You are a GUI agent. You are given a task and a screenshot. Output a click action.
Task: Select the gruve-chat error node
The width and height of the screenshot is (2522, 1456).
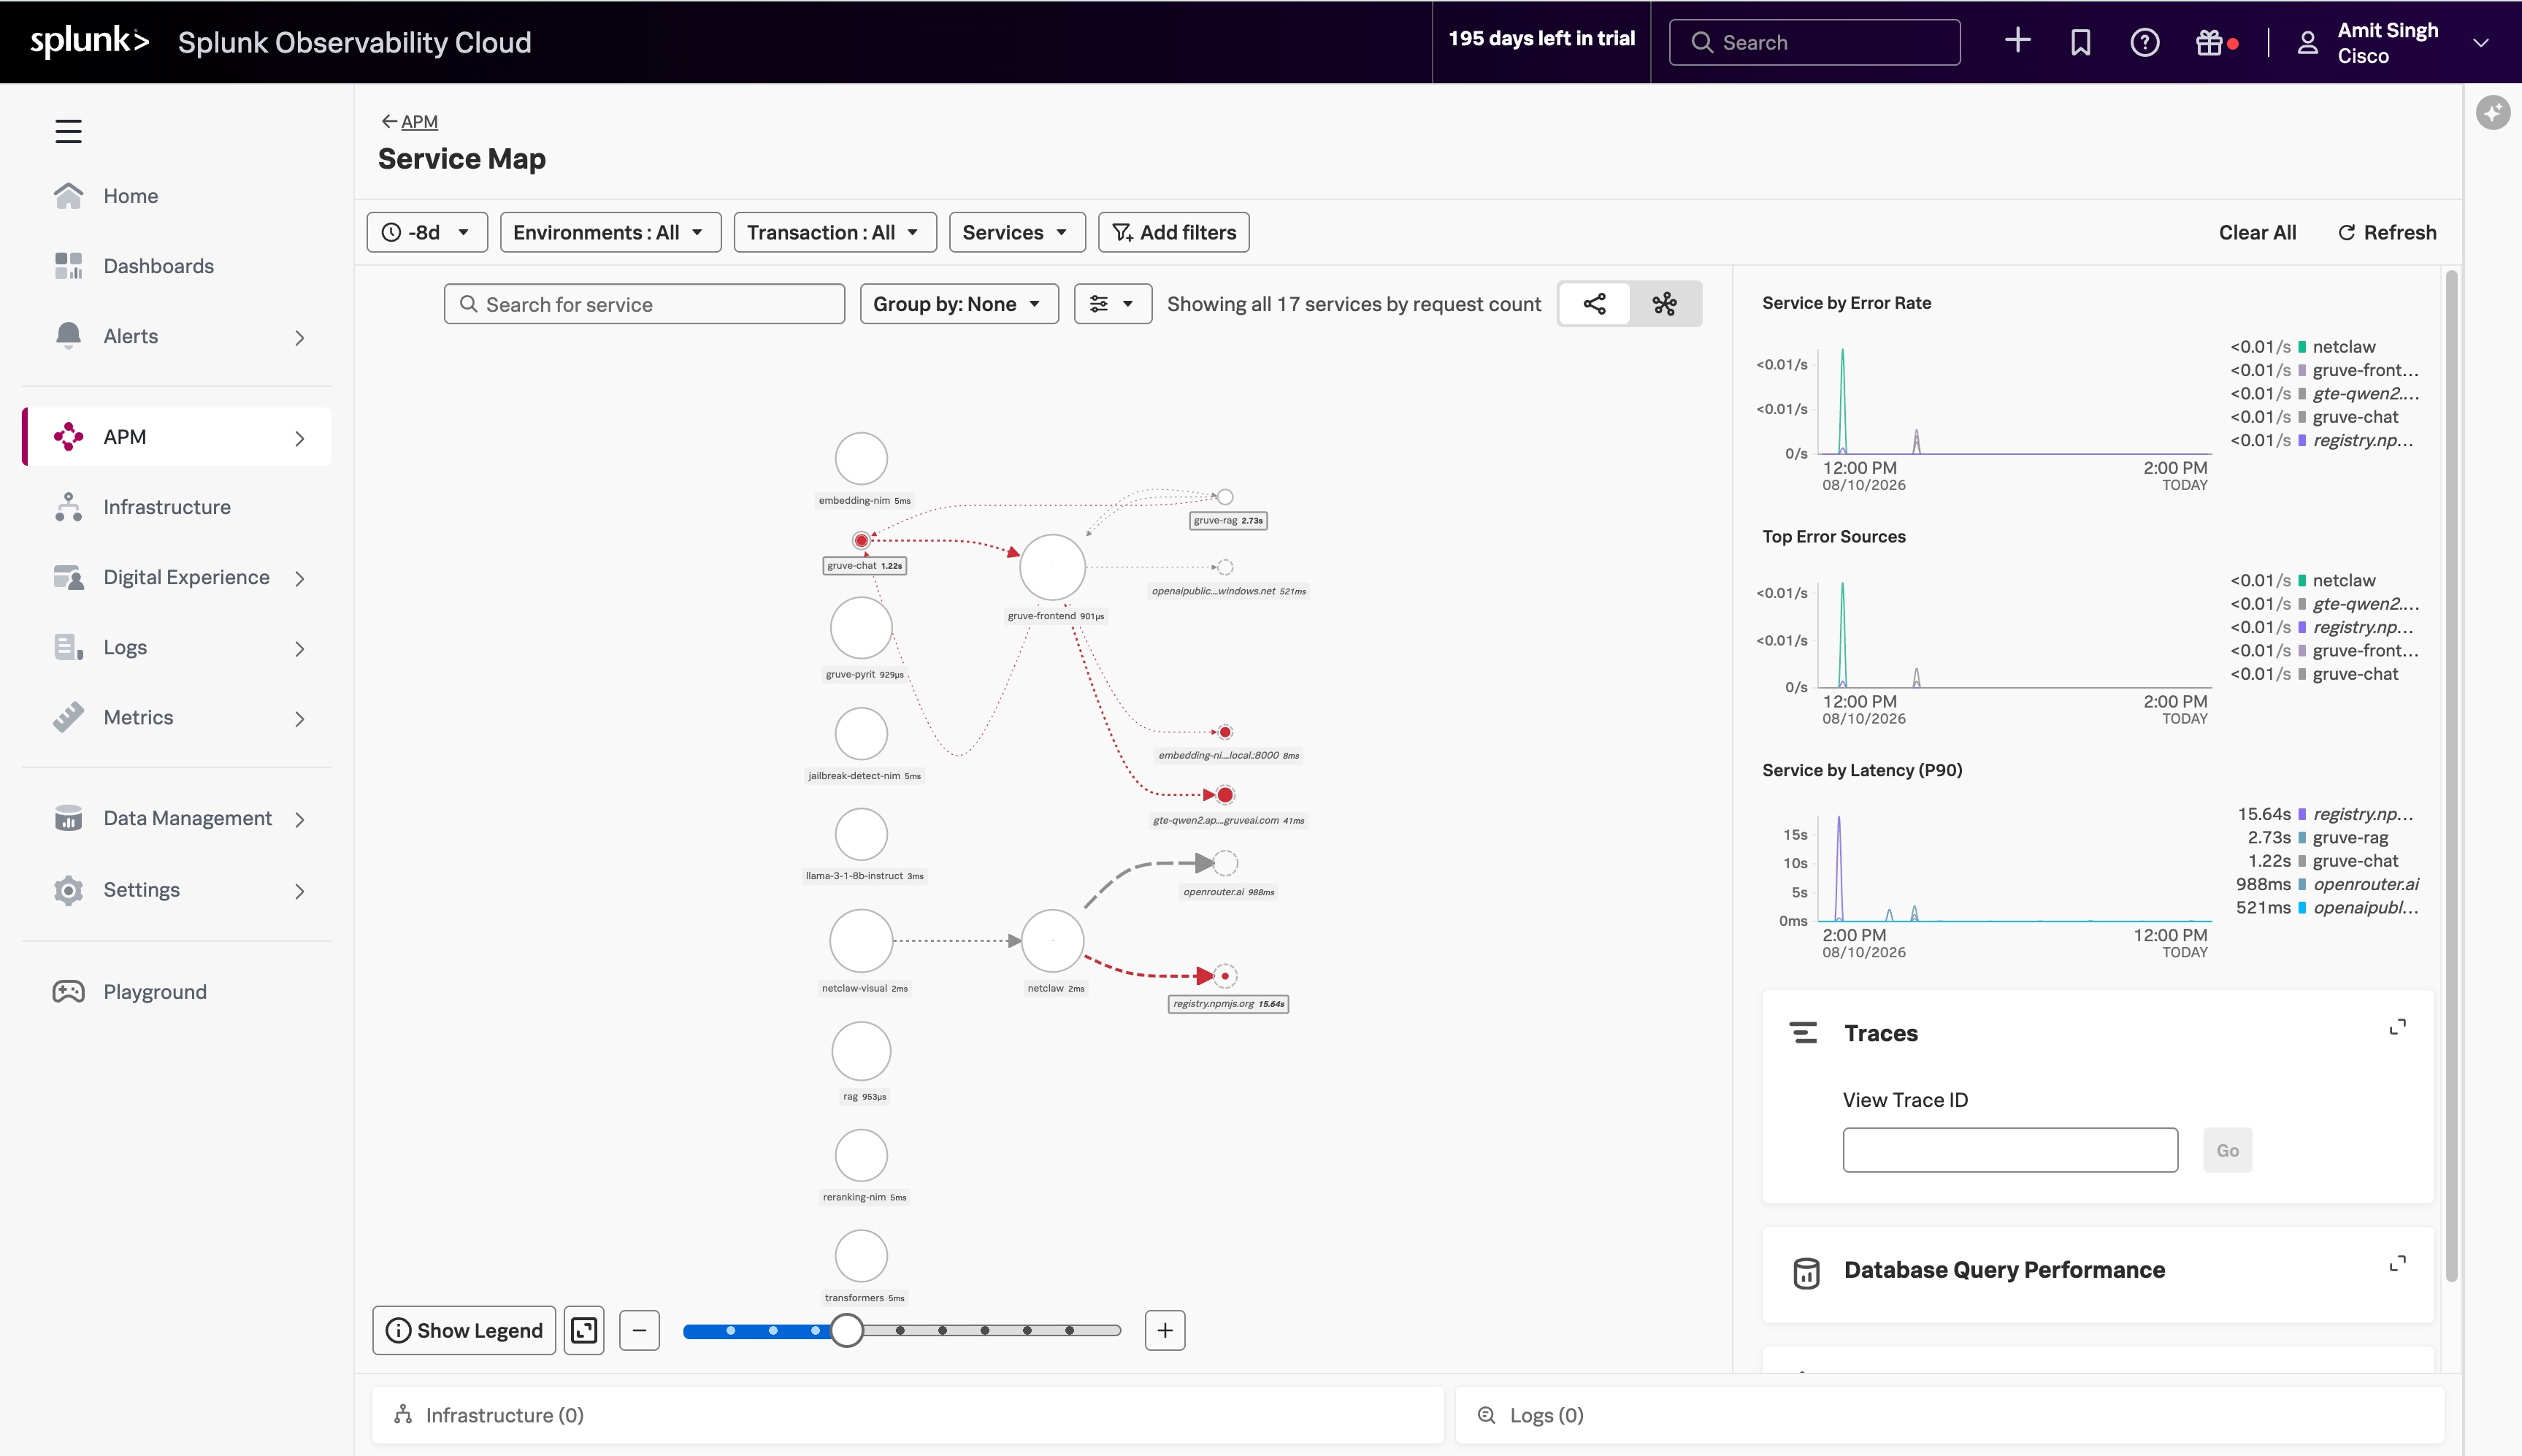pyautogui.click(x=861, y=540)
